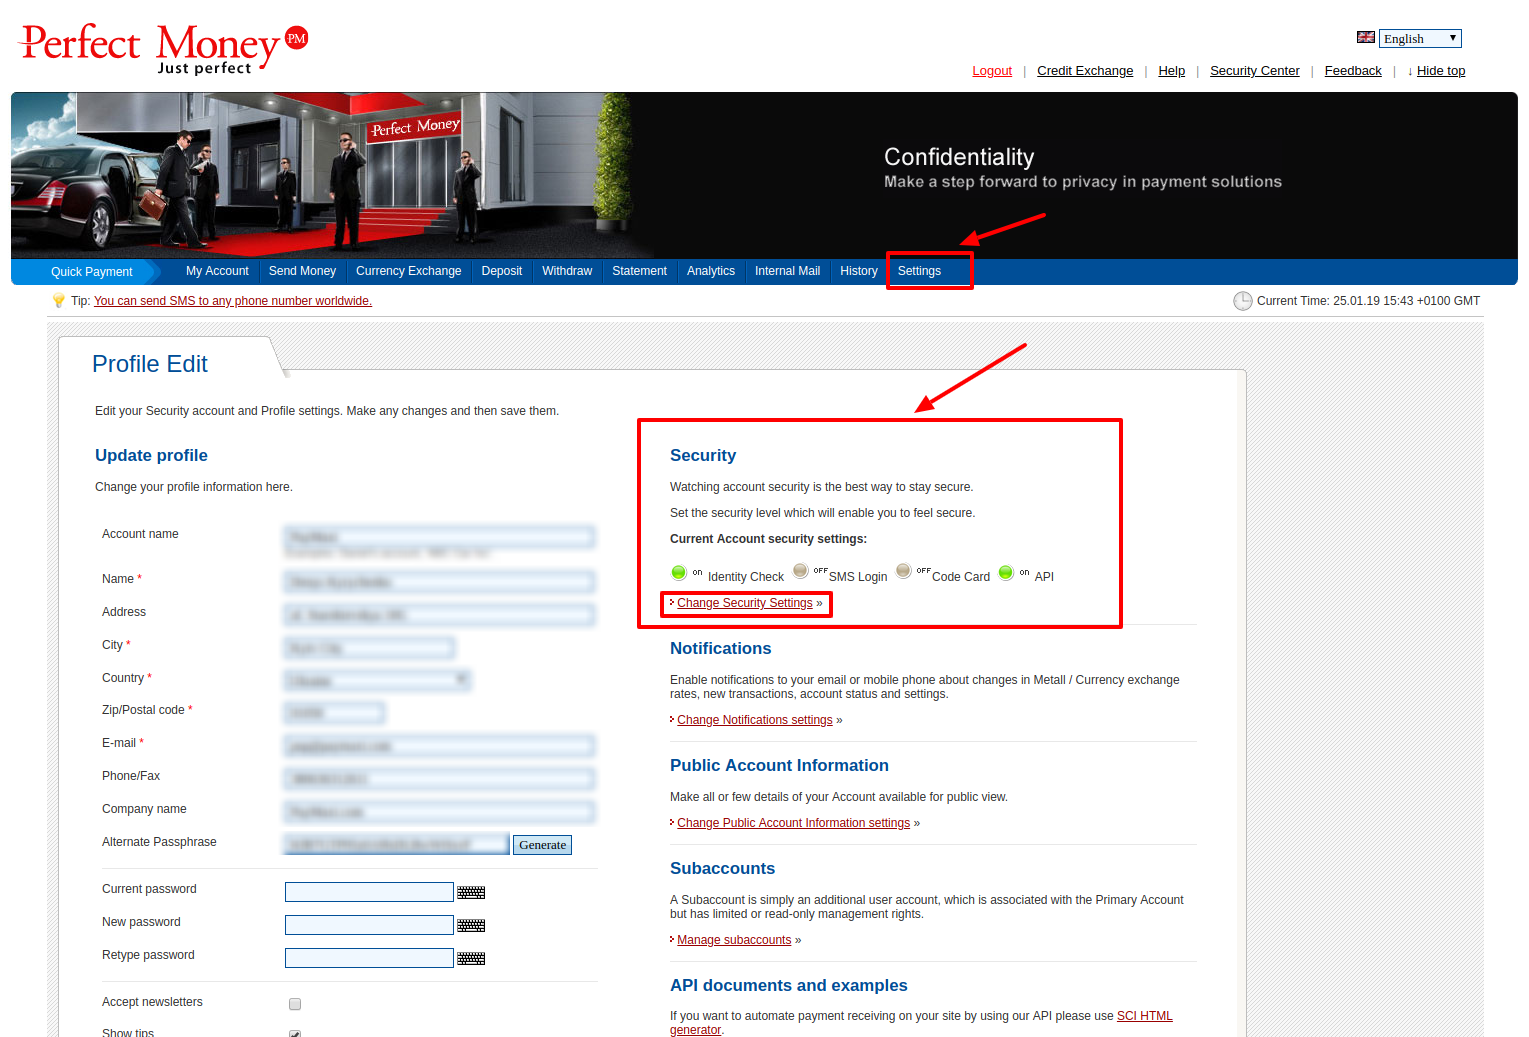Viewport: 1529px width, 1037px height.
Task: Click the Logout link
Action: [x=992, y=71]
